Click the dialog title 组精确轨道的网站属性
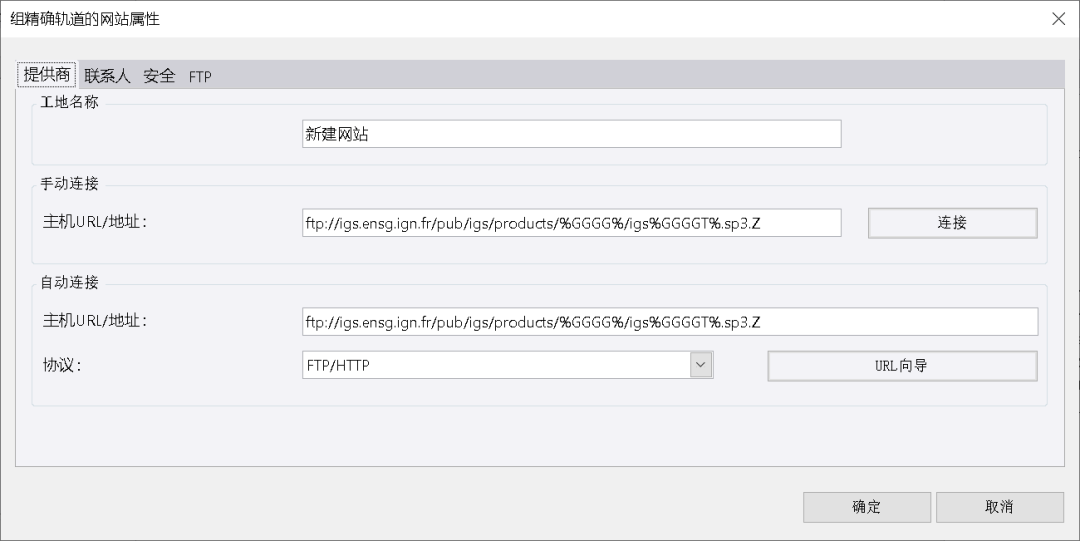This screenshot has width=1080, height=541. tap(85, 19)
